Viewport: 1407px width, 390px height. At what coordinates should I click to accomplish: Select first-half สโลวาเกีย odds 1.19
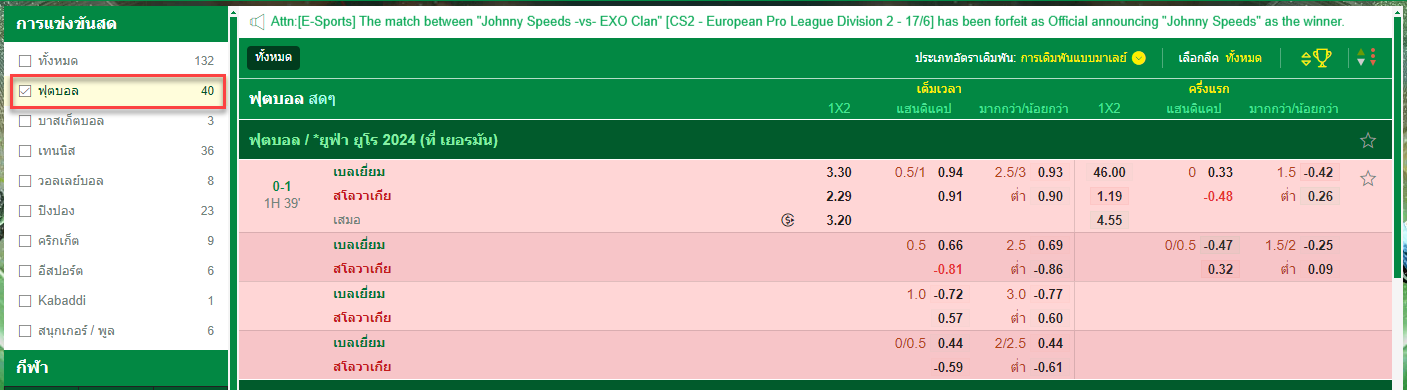(1110, 196)
